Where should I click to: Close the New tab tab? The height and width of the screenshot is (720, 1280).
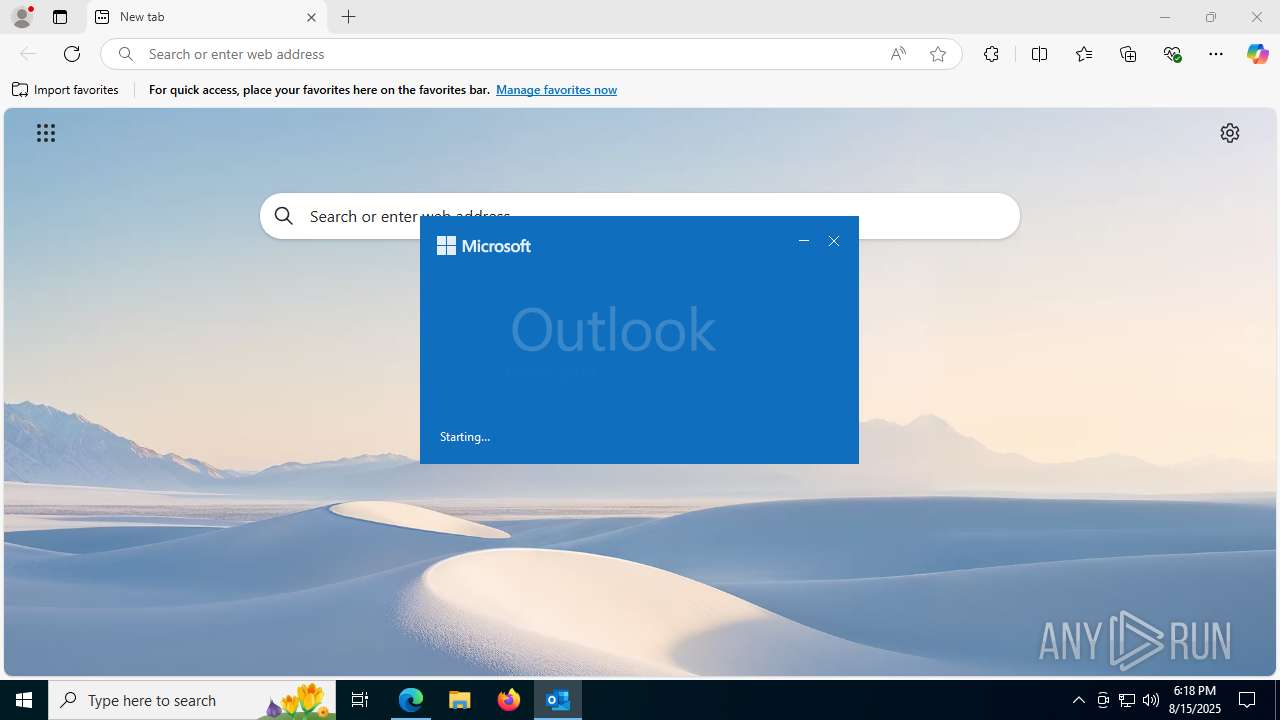coord(311,17)
